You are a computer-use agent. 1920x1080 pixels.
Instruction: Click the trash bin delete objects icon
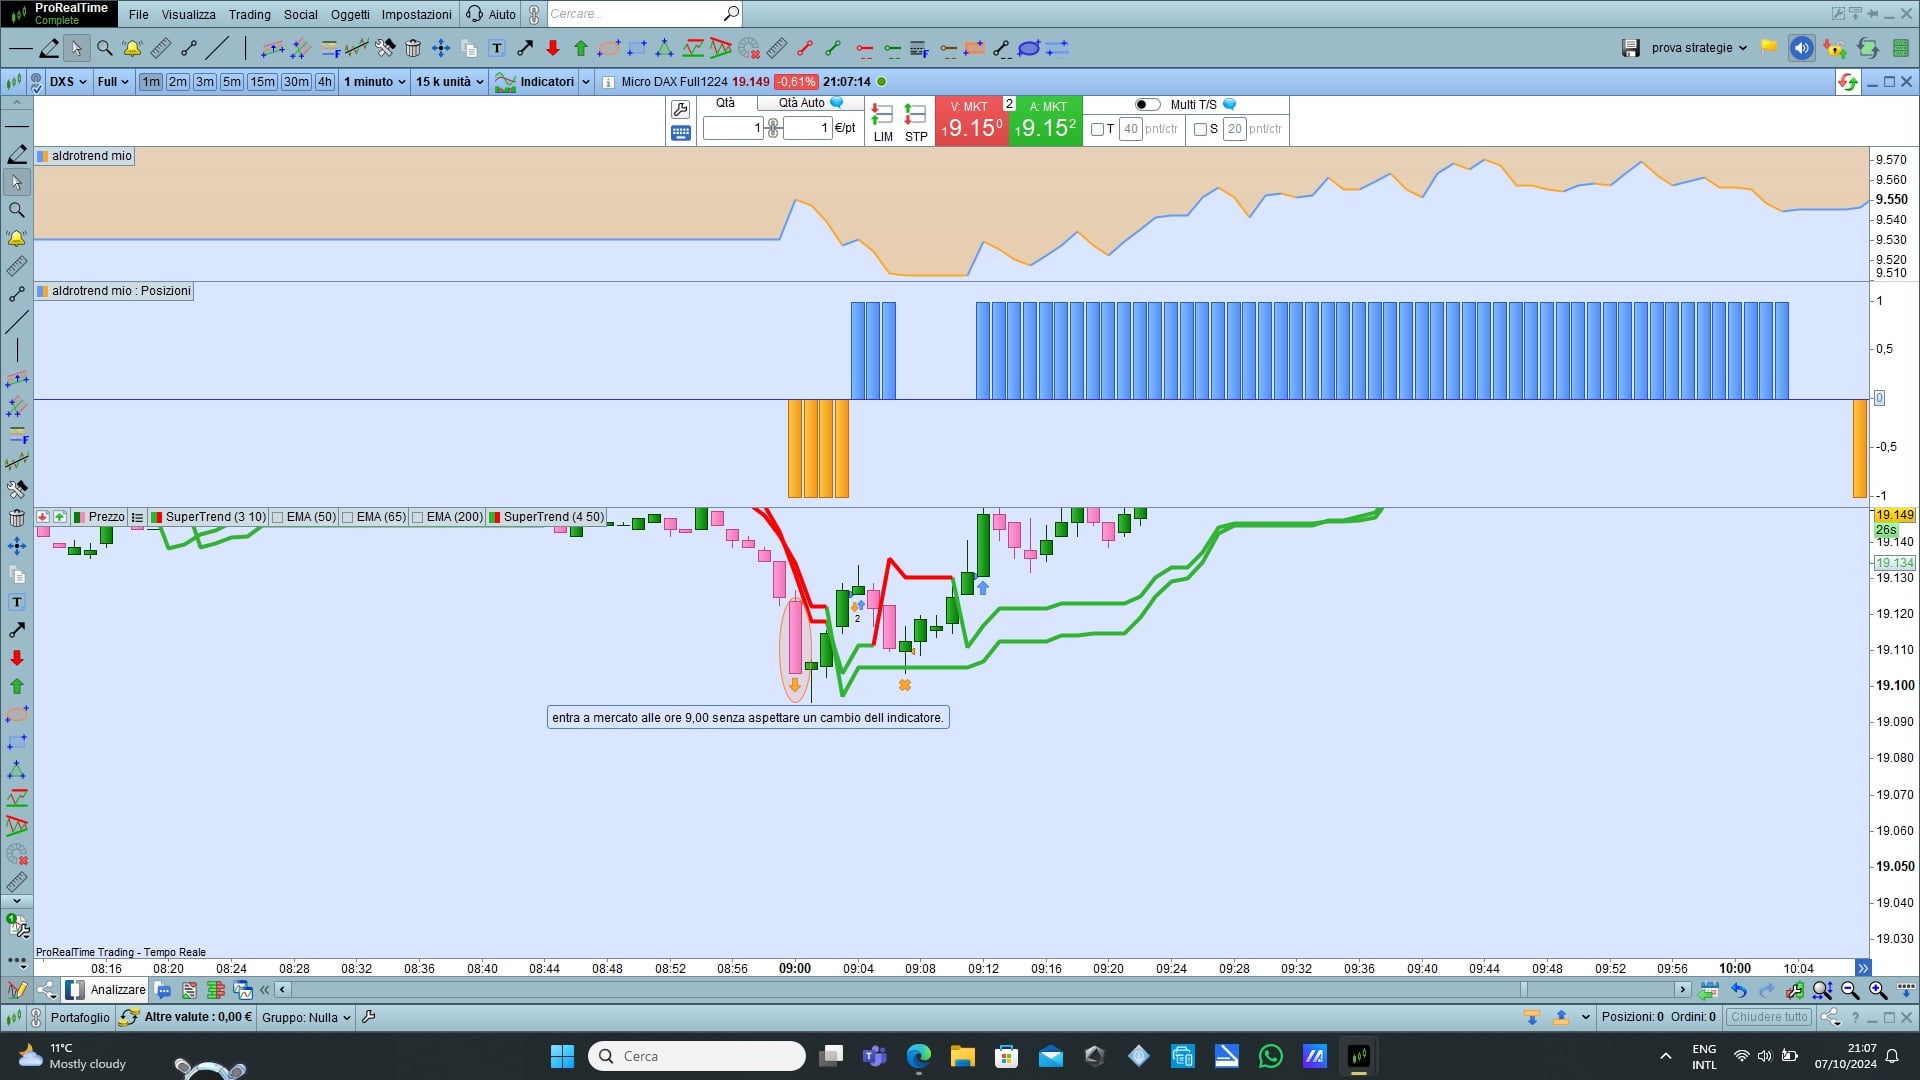413,48
